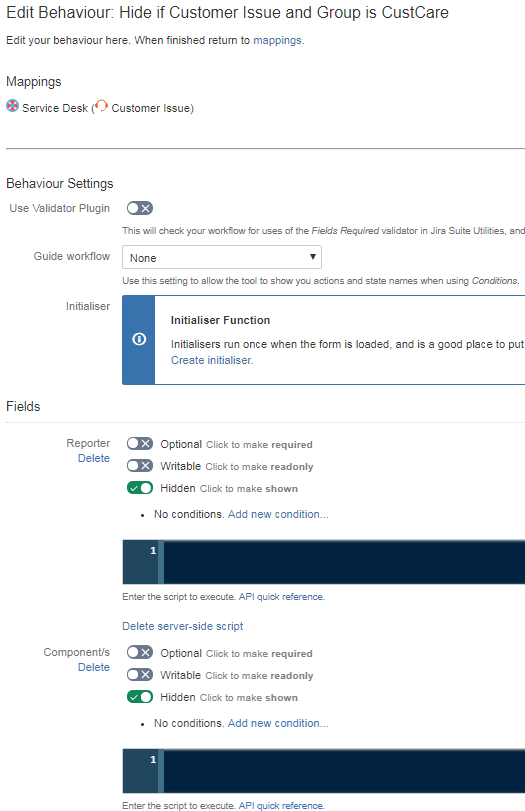Click line number 1 in Reporter script
The height and width of the screenshot is (811, 525).
click(153, 551)
